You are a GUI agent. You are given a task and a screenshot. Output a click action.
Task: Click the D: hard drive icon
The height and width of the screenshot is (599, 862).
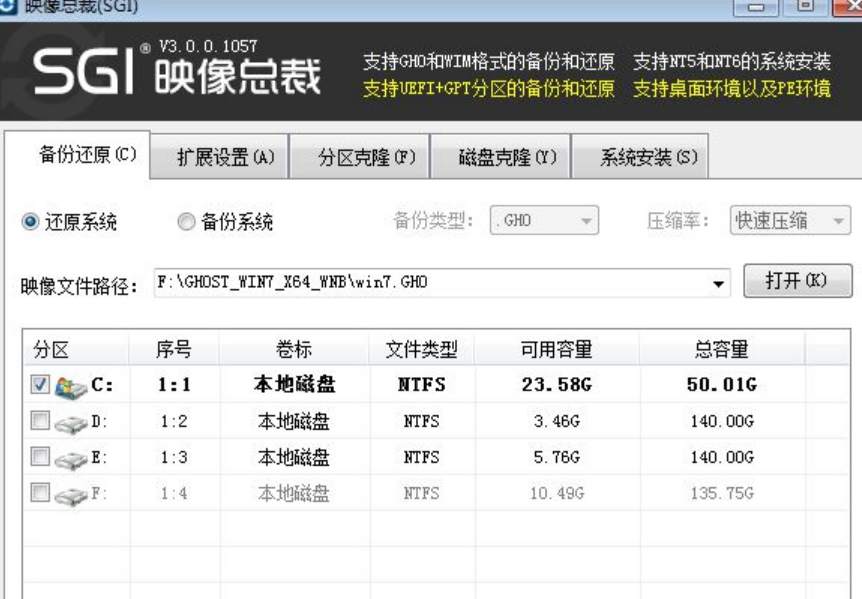pos(71,424)
